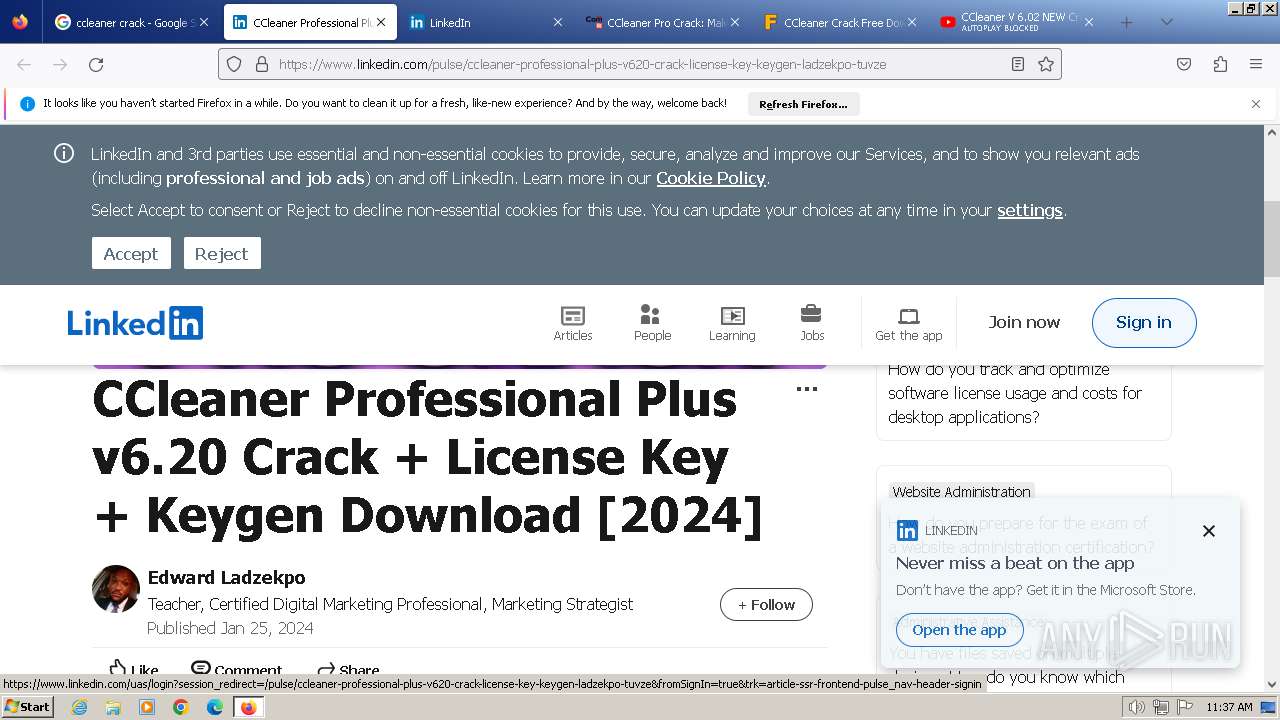The width and height of the screenshot is (1280, 720).
Task: Open the Save to Pocket icon
Action: 1184,64
